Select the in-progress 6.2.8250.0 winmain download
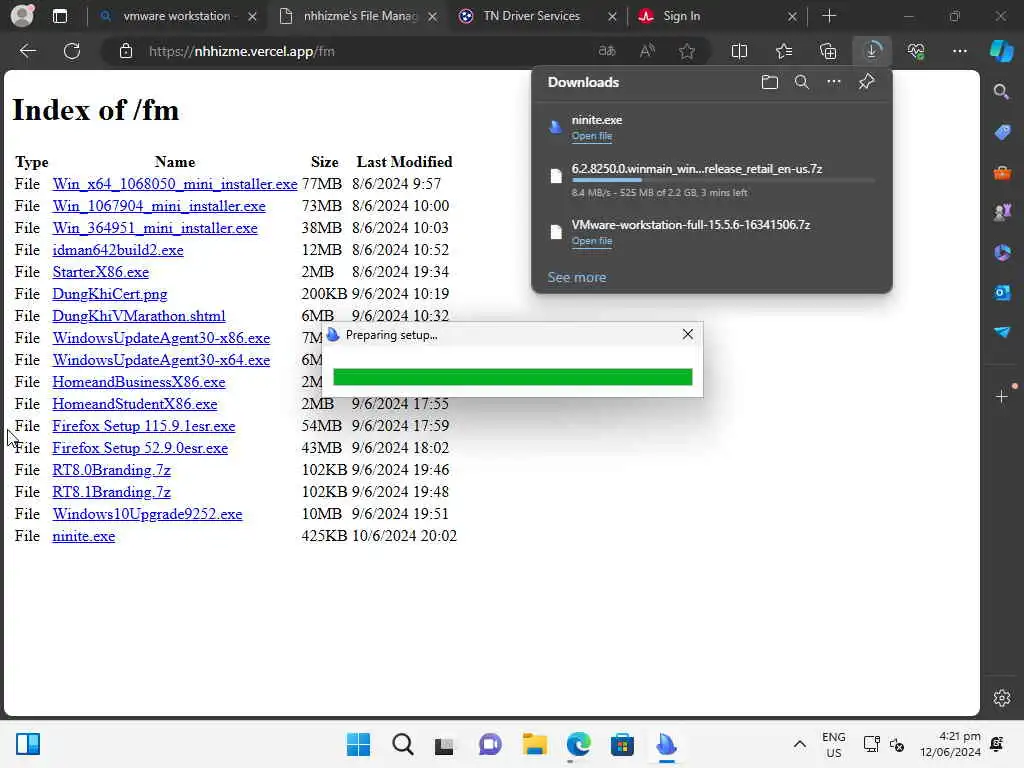Image resolution: width=1024 pixels, height=768 pixels. pyautogui.click(x=712, y=180)
